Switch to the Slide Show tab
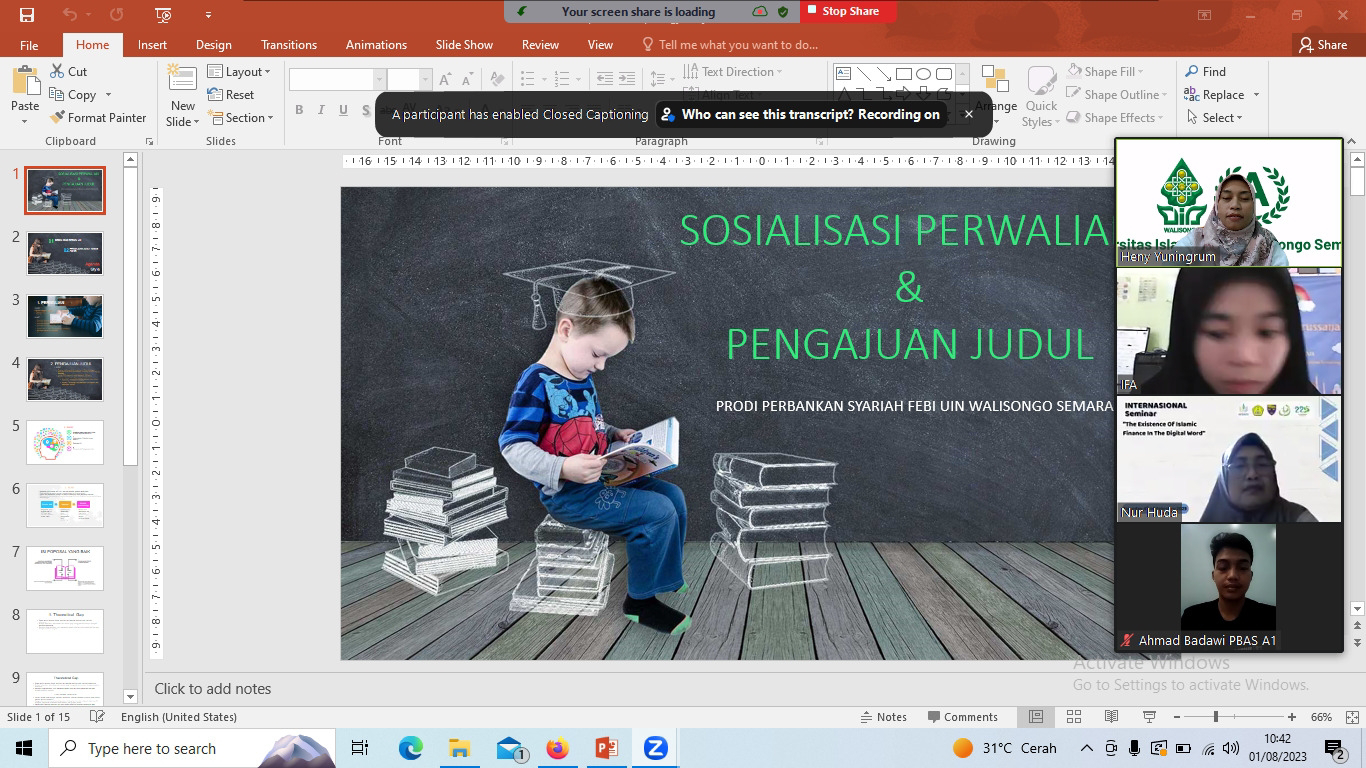 click(464, 45)
